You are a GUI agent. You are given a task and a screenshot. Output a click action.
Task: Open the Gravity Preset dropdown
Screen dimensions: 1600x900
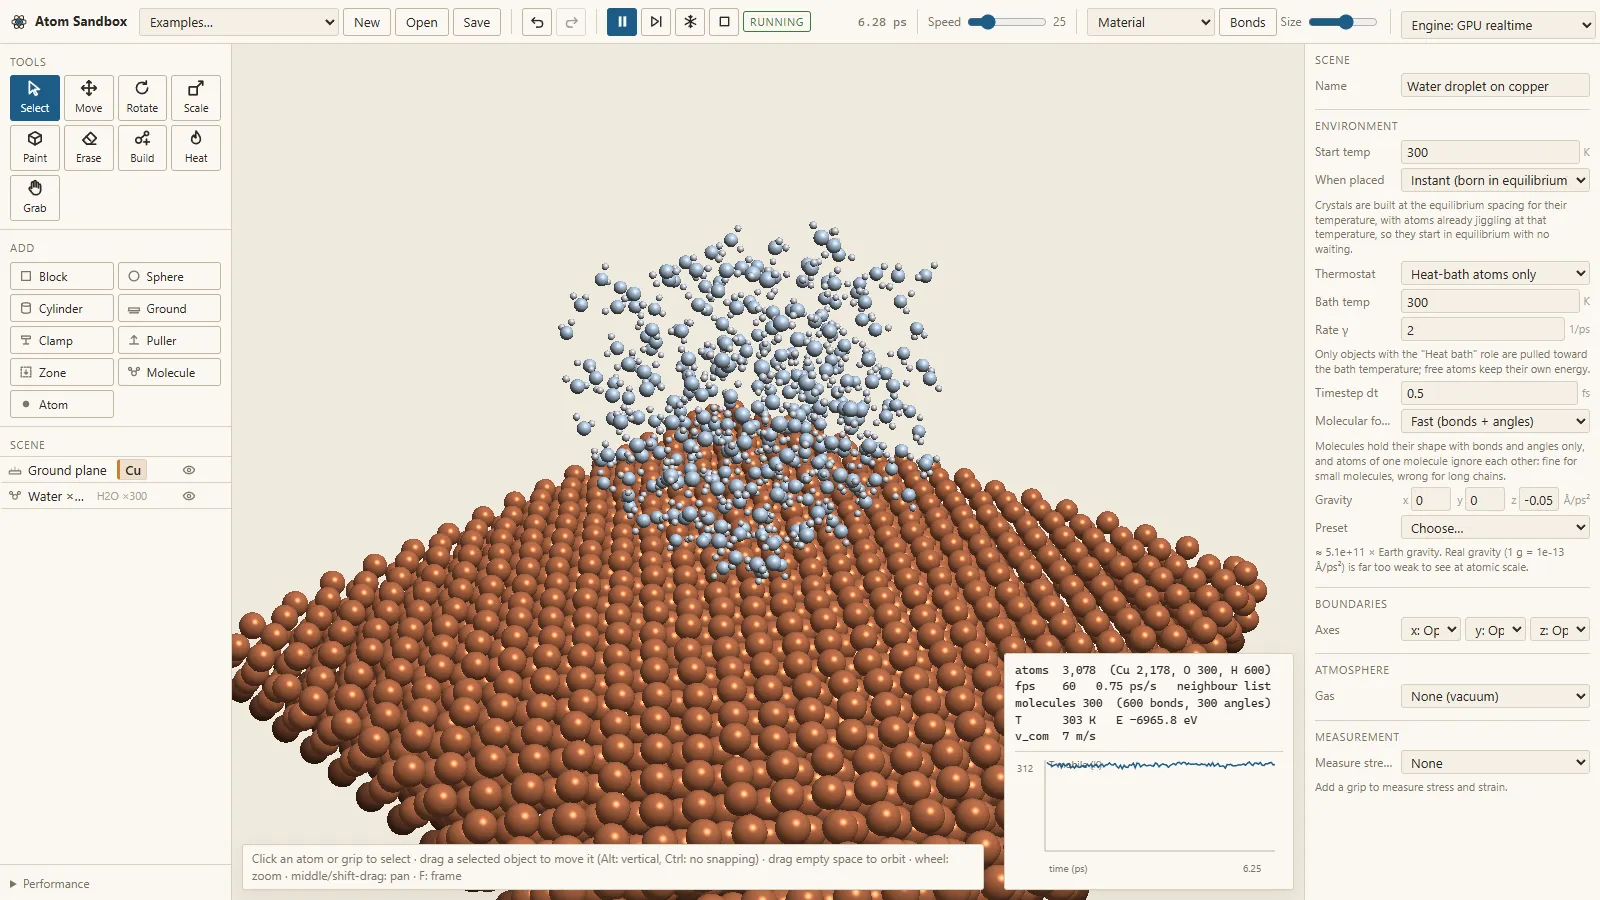click(x=1495, y=528)
